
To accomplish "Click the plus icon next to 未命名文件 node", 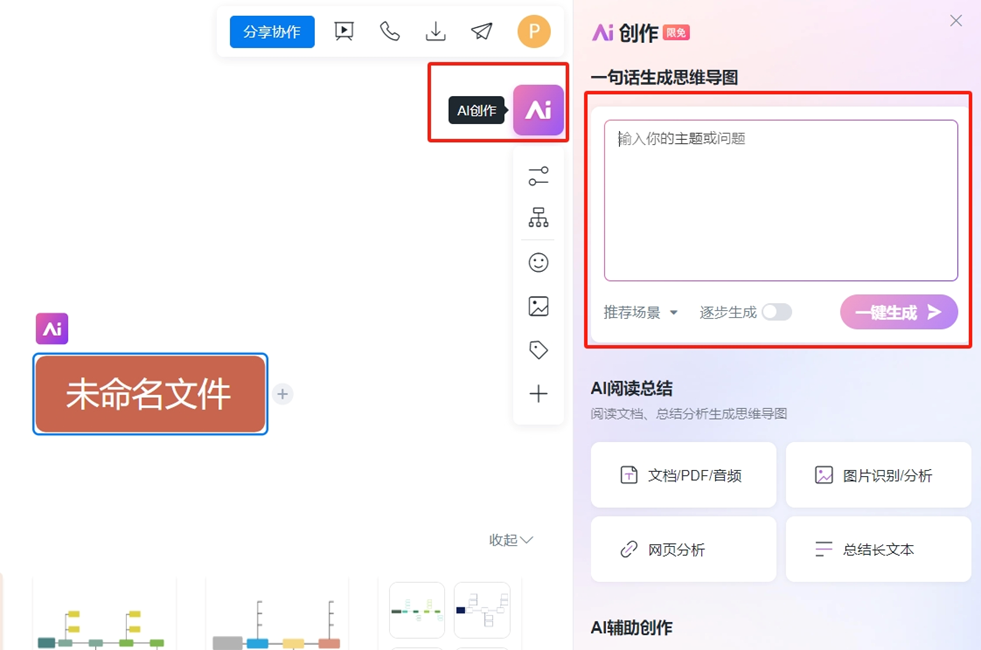I will 283,394.
